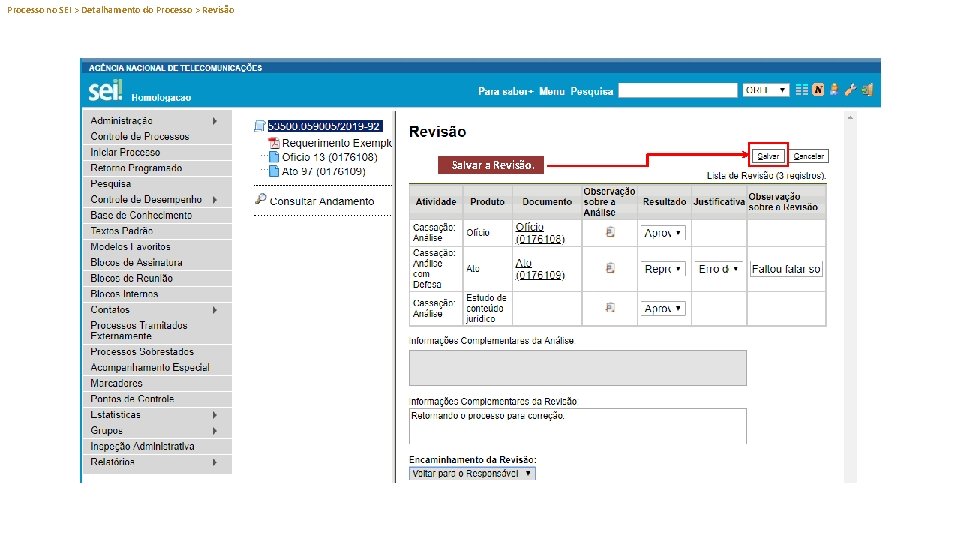Open the wrench system settings icon
The height and width of the screenshot is (540, 960).
click(850, 90)
